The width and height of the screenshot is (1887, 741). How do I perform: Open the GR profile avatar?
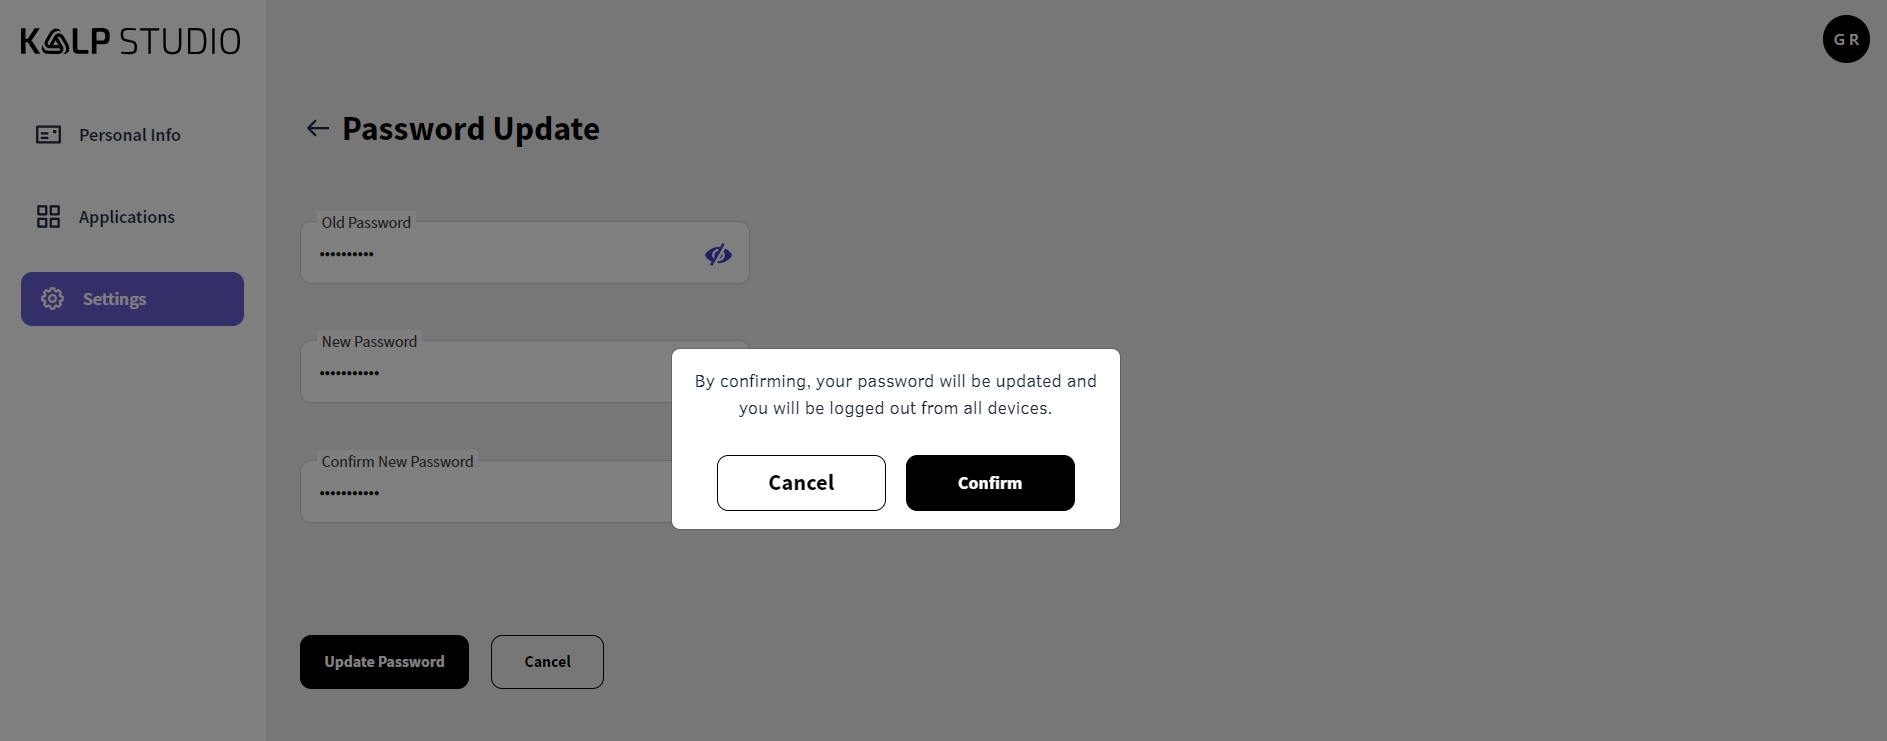coord(1846,39)
